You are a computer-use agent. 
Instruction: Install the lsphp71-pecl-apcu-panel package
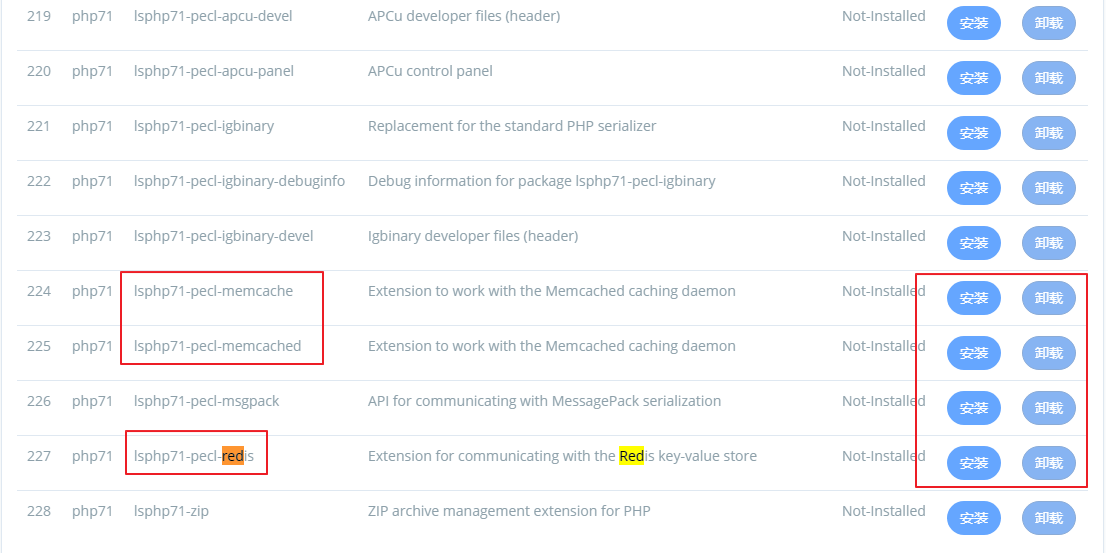click(x=973, y=78)
